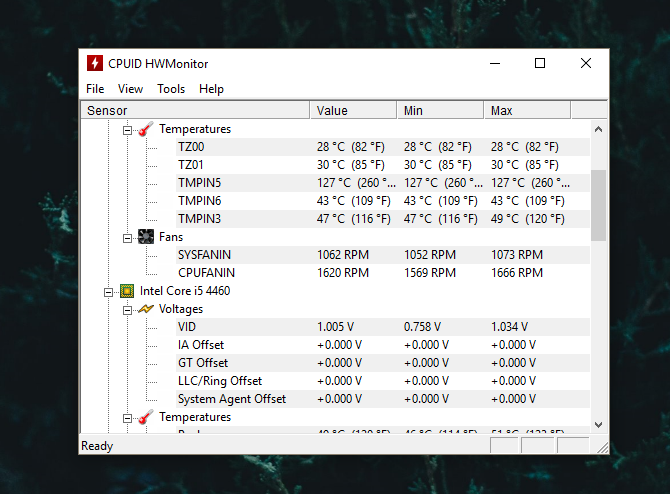Open the File menu
670x494 pixels.
(95, 89)
